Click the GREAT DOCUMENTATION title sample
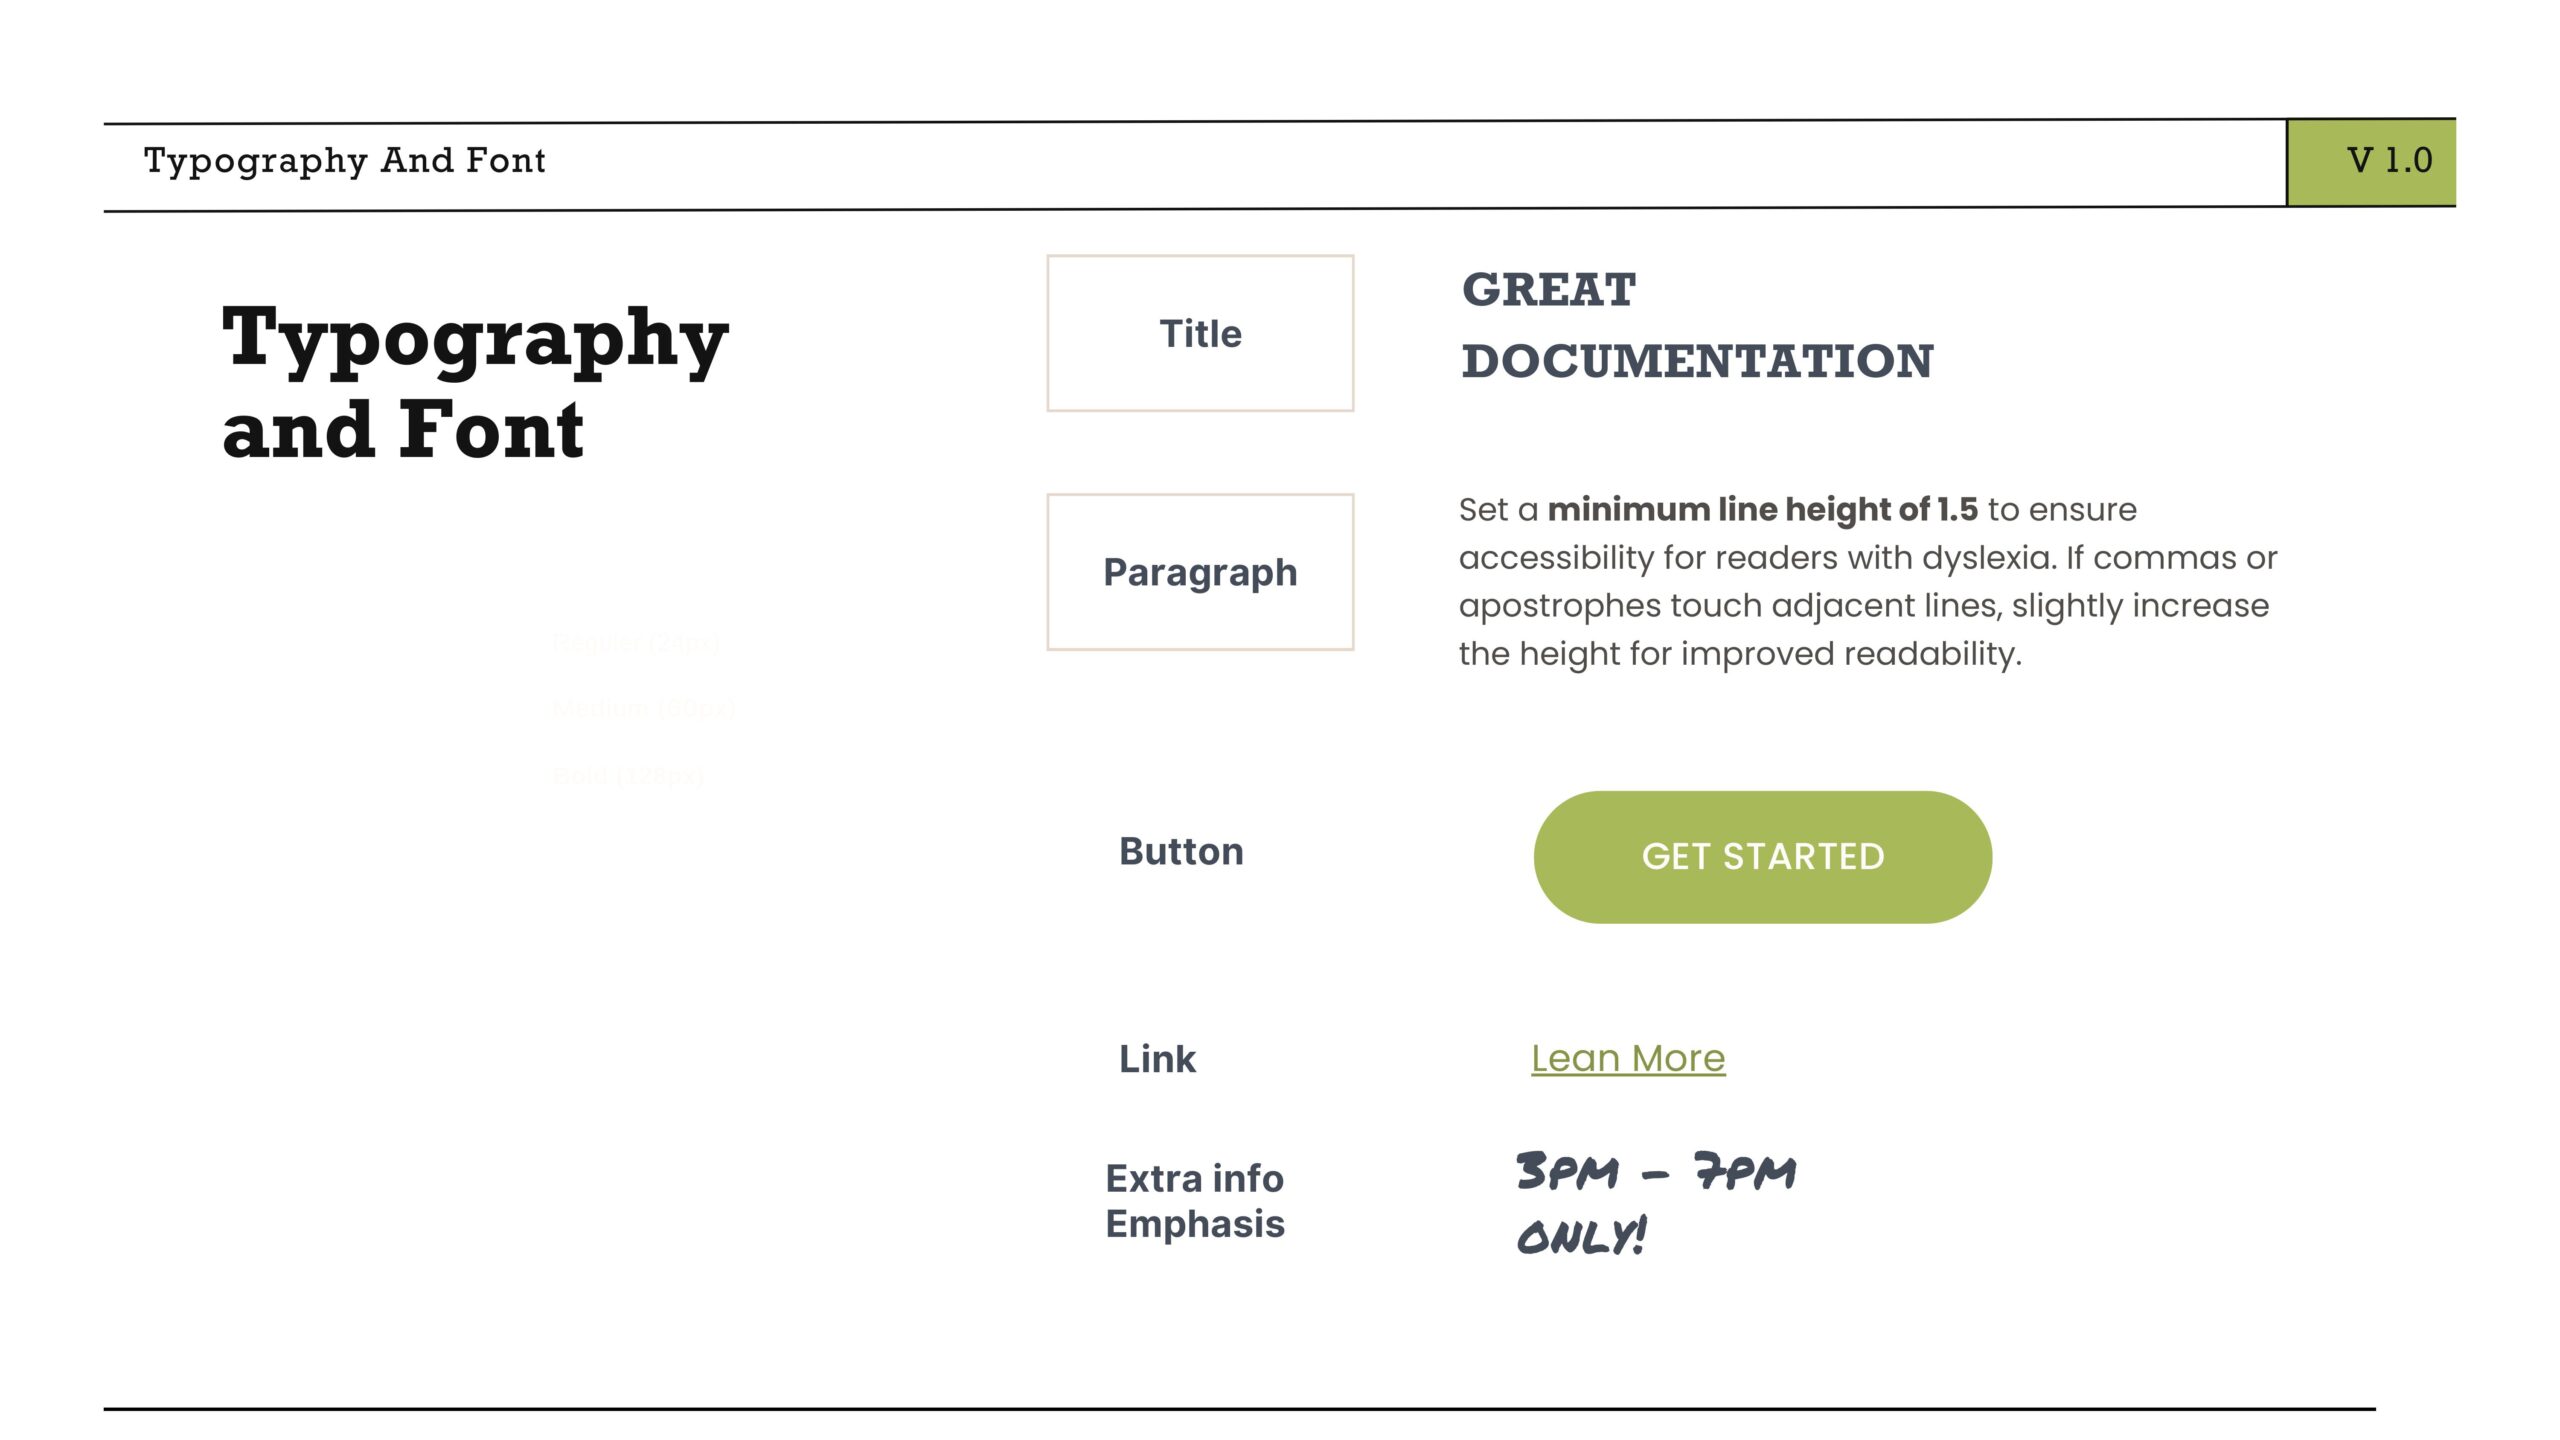The height and width of the screenshot is (1440, 2560). (x=1697, y=326)
